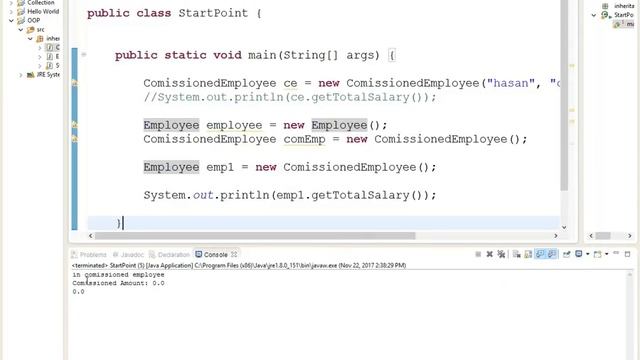
Task: Expand the Collection project
Action: pos(11,3)
